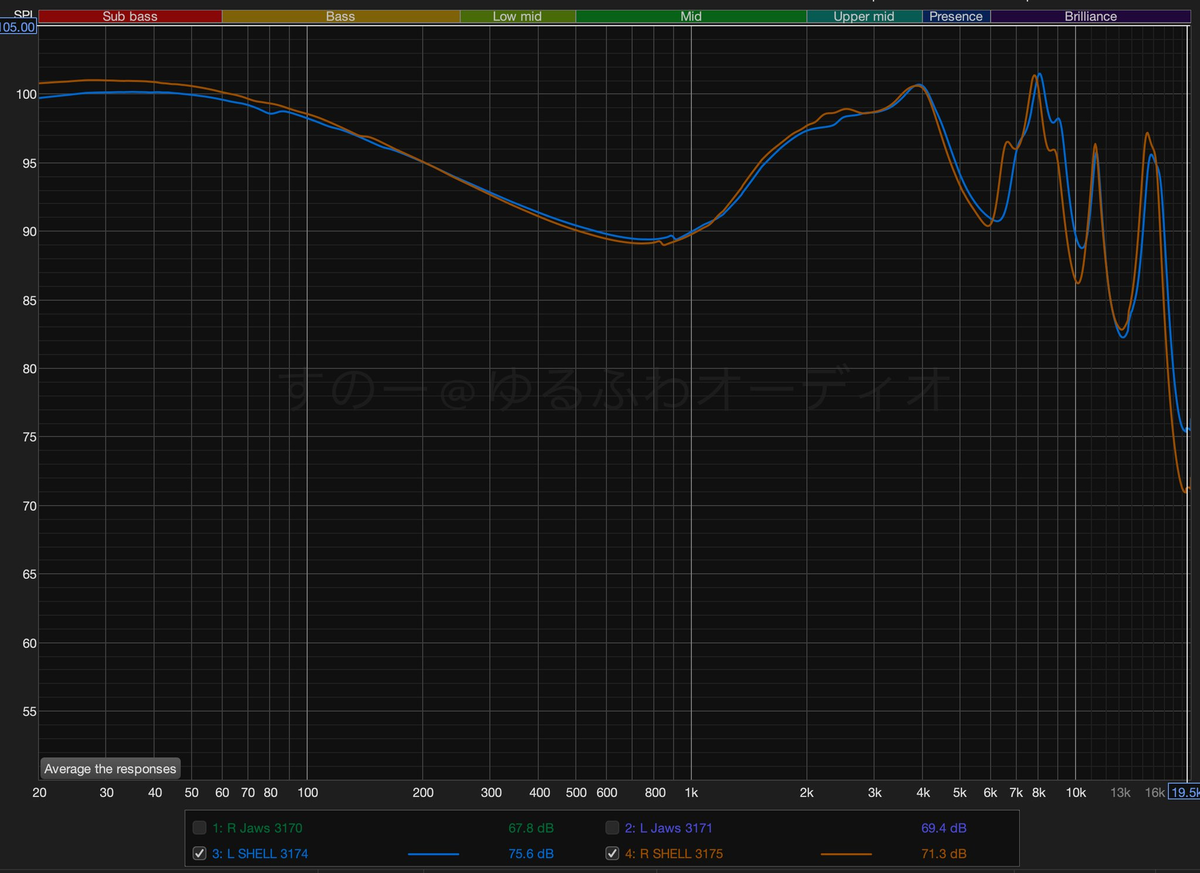Click the 67.8 dB readout value

531,828
